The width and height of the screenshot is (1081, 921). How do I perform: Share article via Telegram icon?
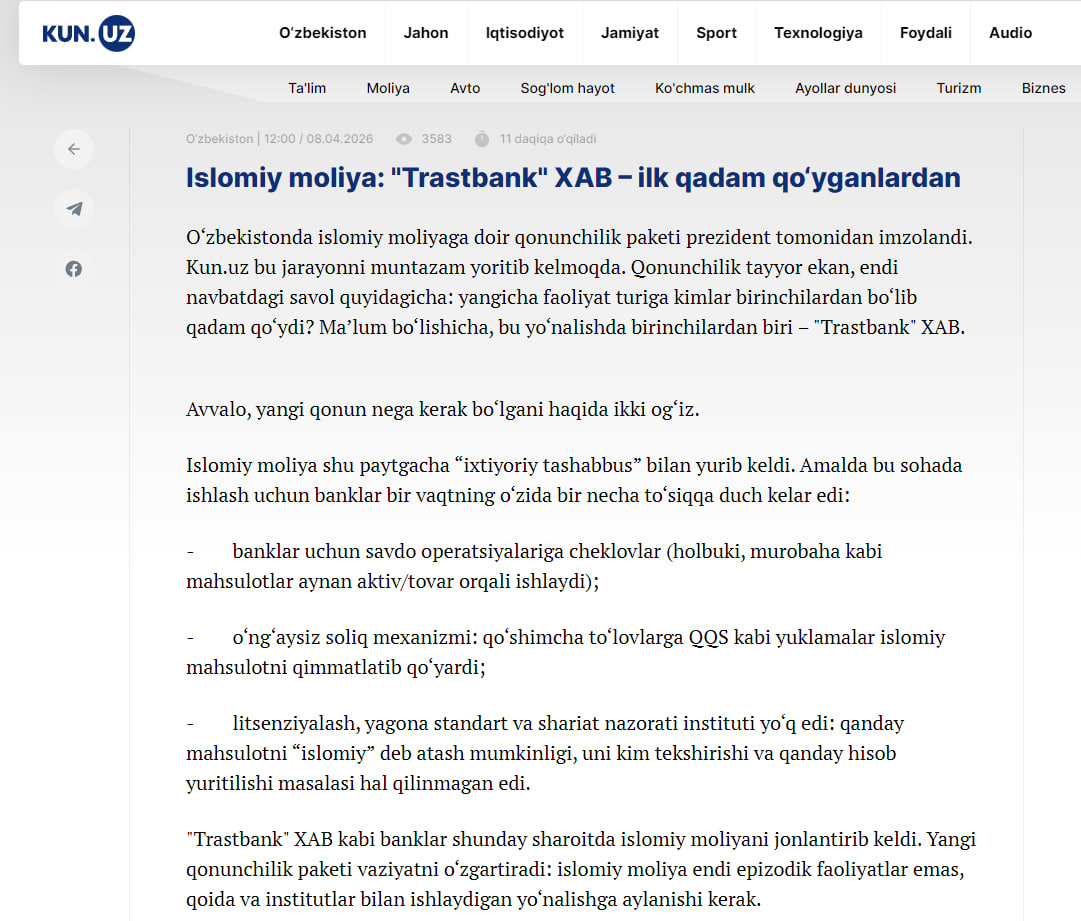coord(74,209)
